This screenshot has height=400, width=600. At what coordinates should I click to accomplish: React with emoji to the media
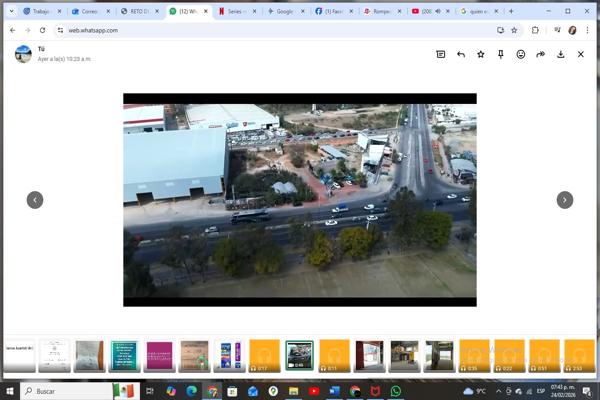pyautogui.click(x=521, y=54)
